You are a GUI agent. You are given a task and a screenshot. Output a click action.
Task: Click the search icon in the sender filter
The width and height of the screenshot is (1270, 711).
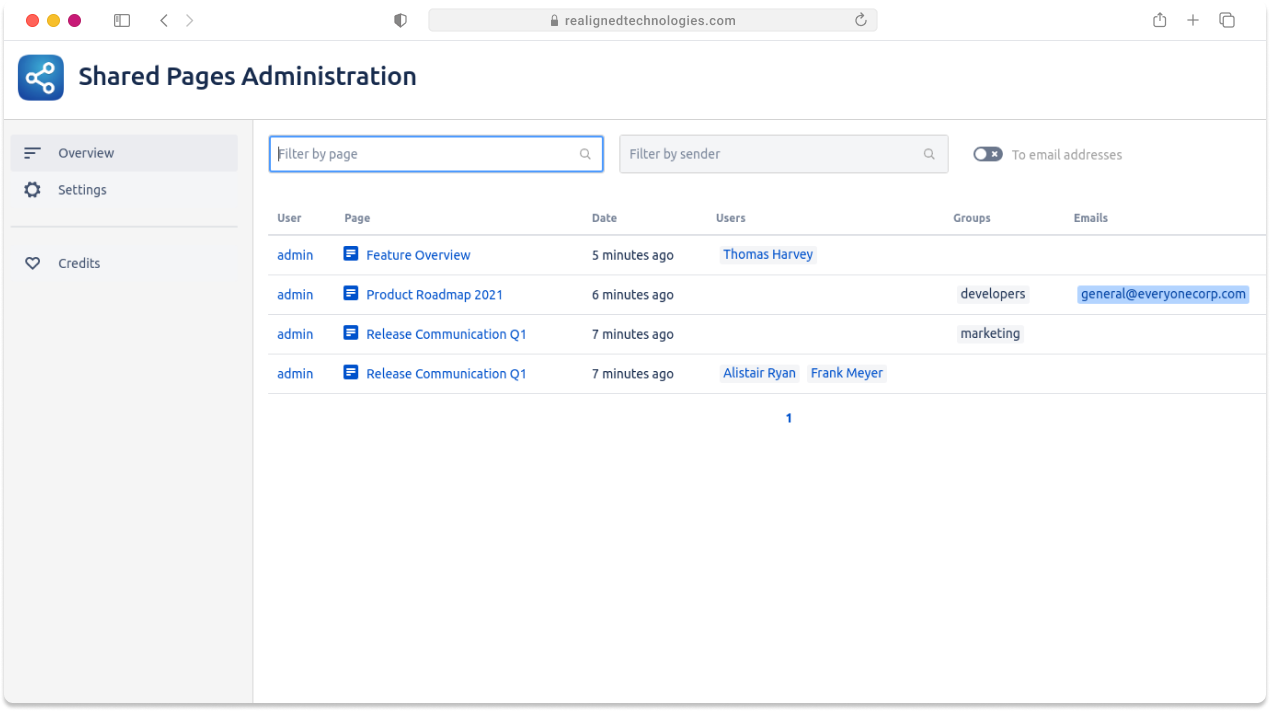(929, 154)
